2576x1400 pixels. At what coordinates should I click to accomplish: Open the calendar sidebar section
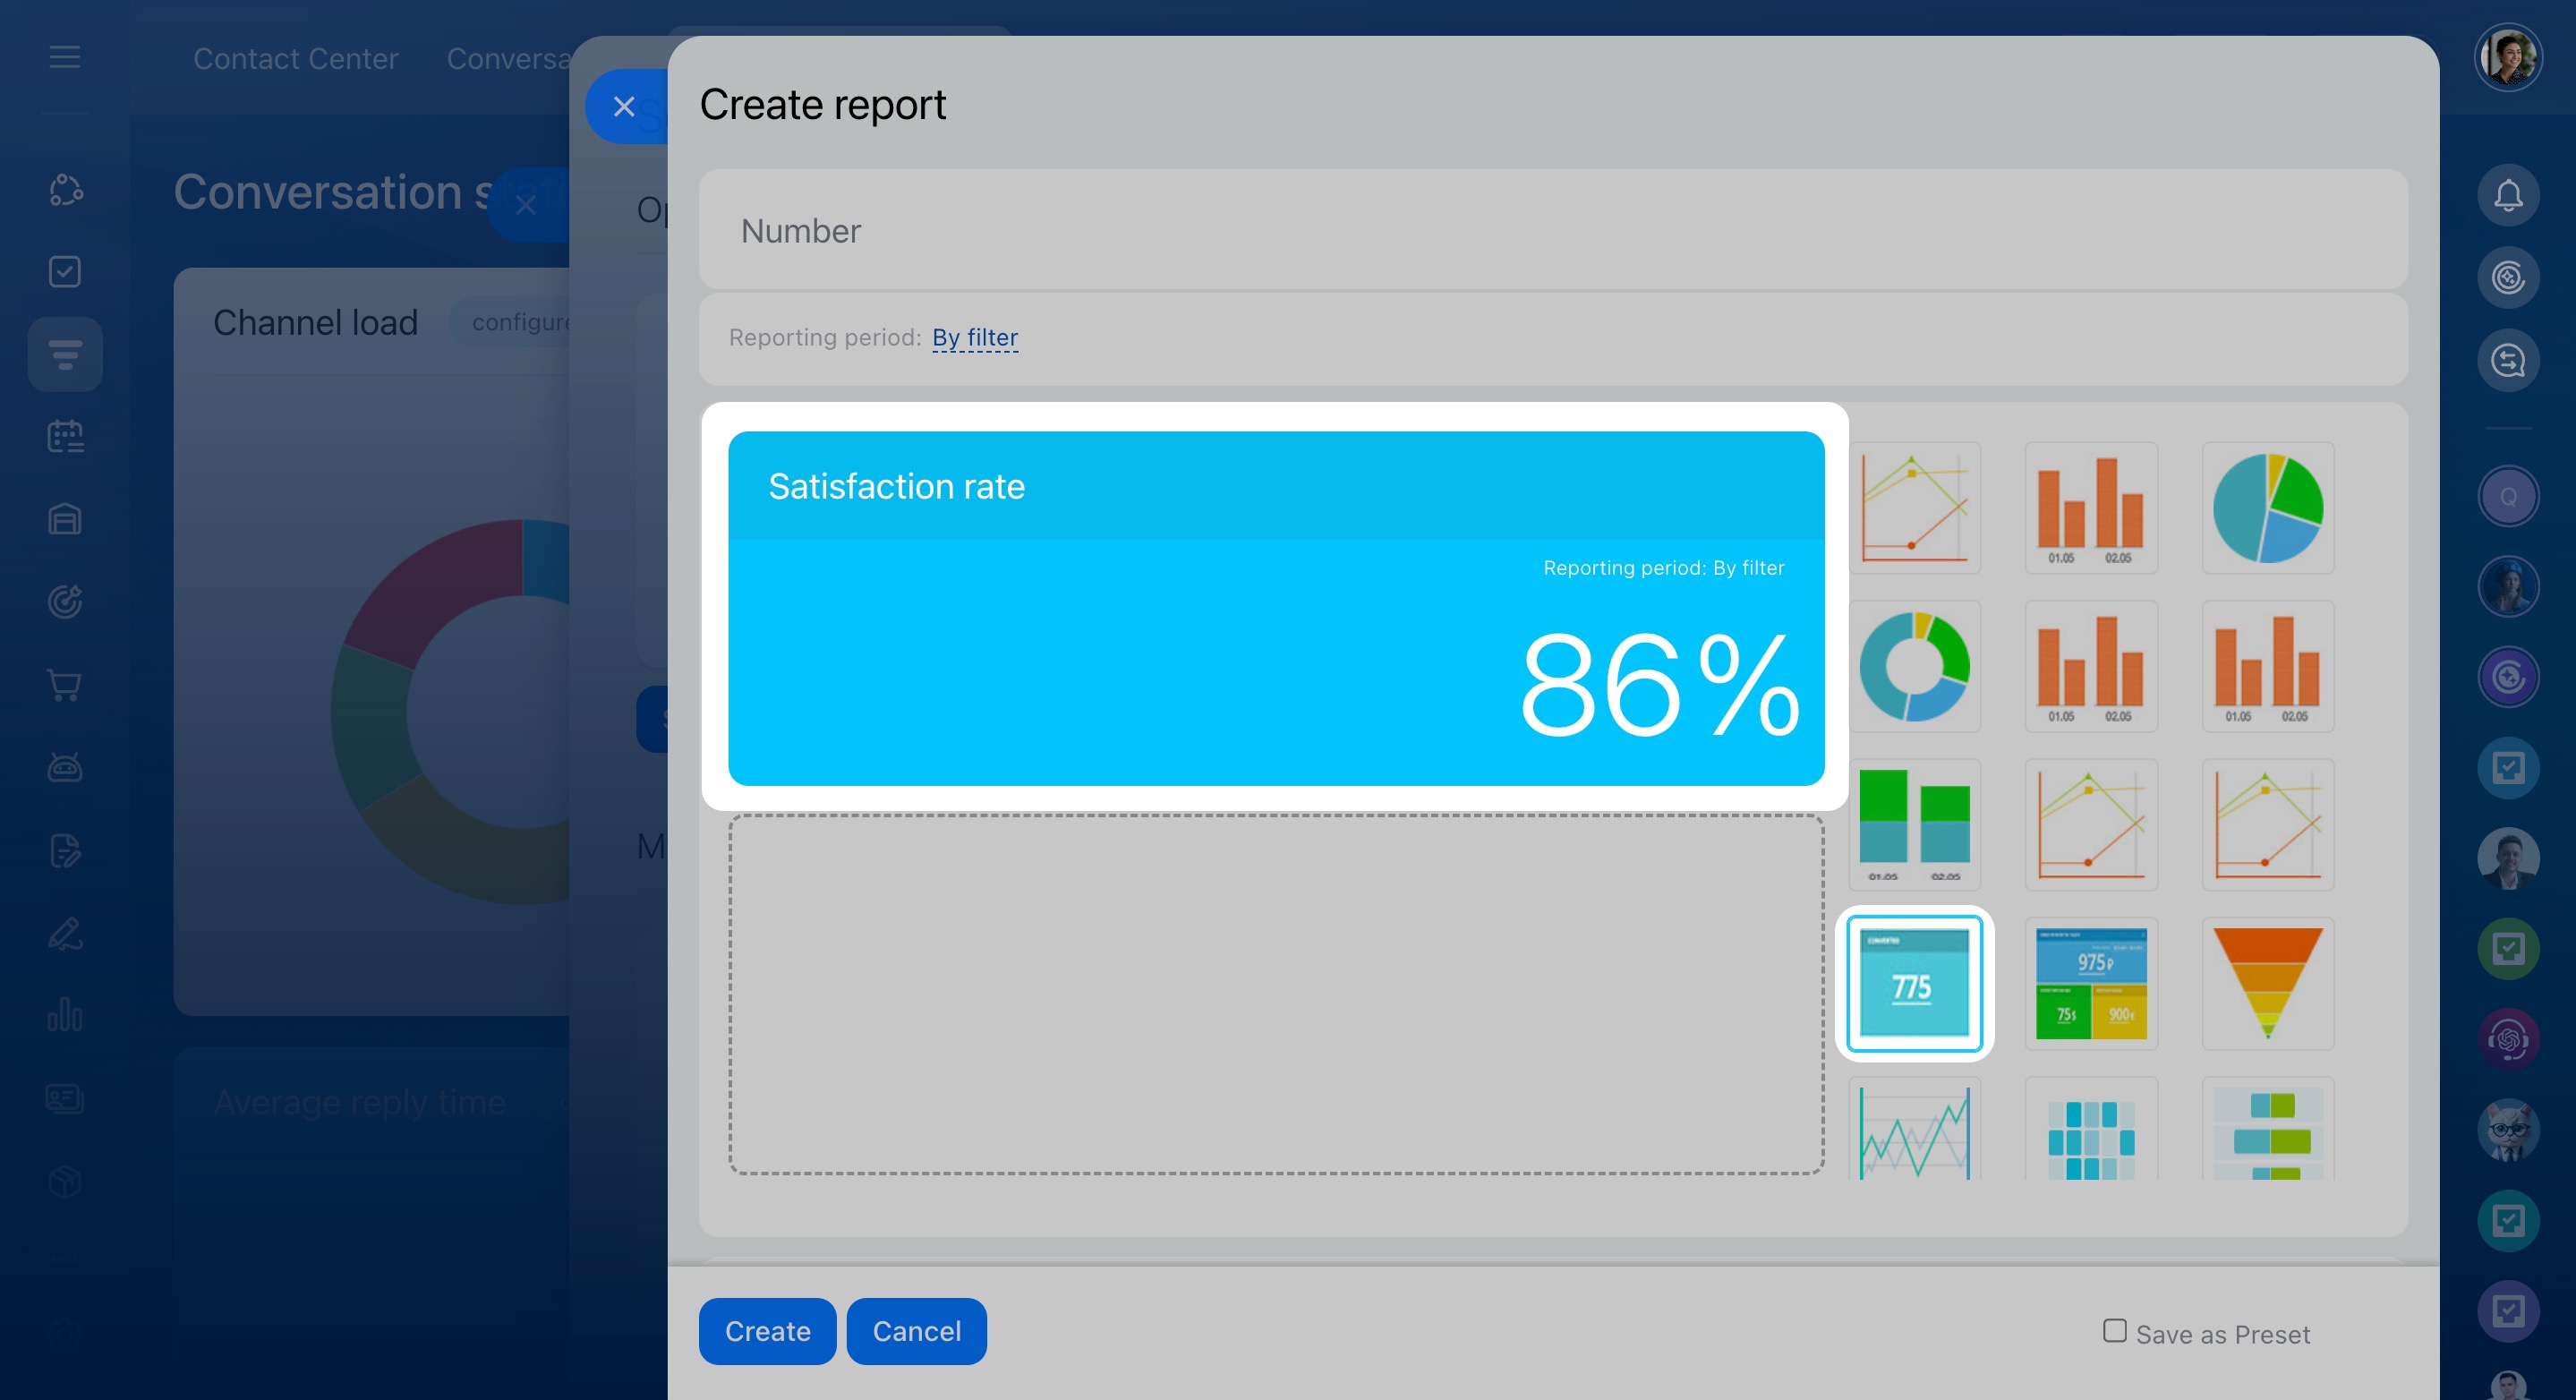click(65, 437)
